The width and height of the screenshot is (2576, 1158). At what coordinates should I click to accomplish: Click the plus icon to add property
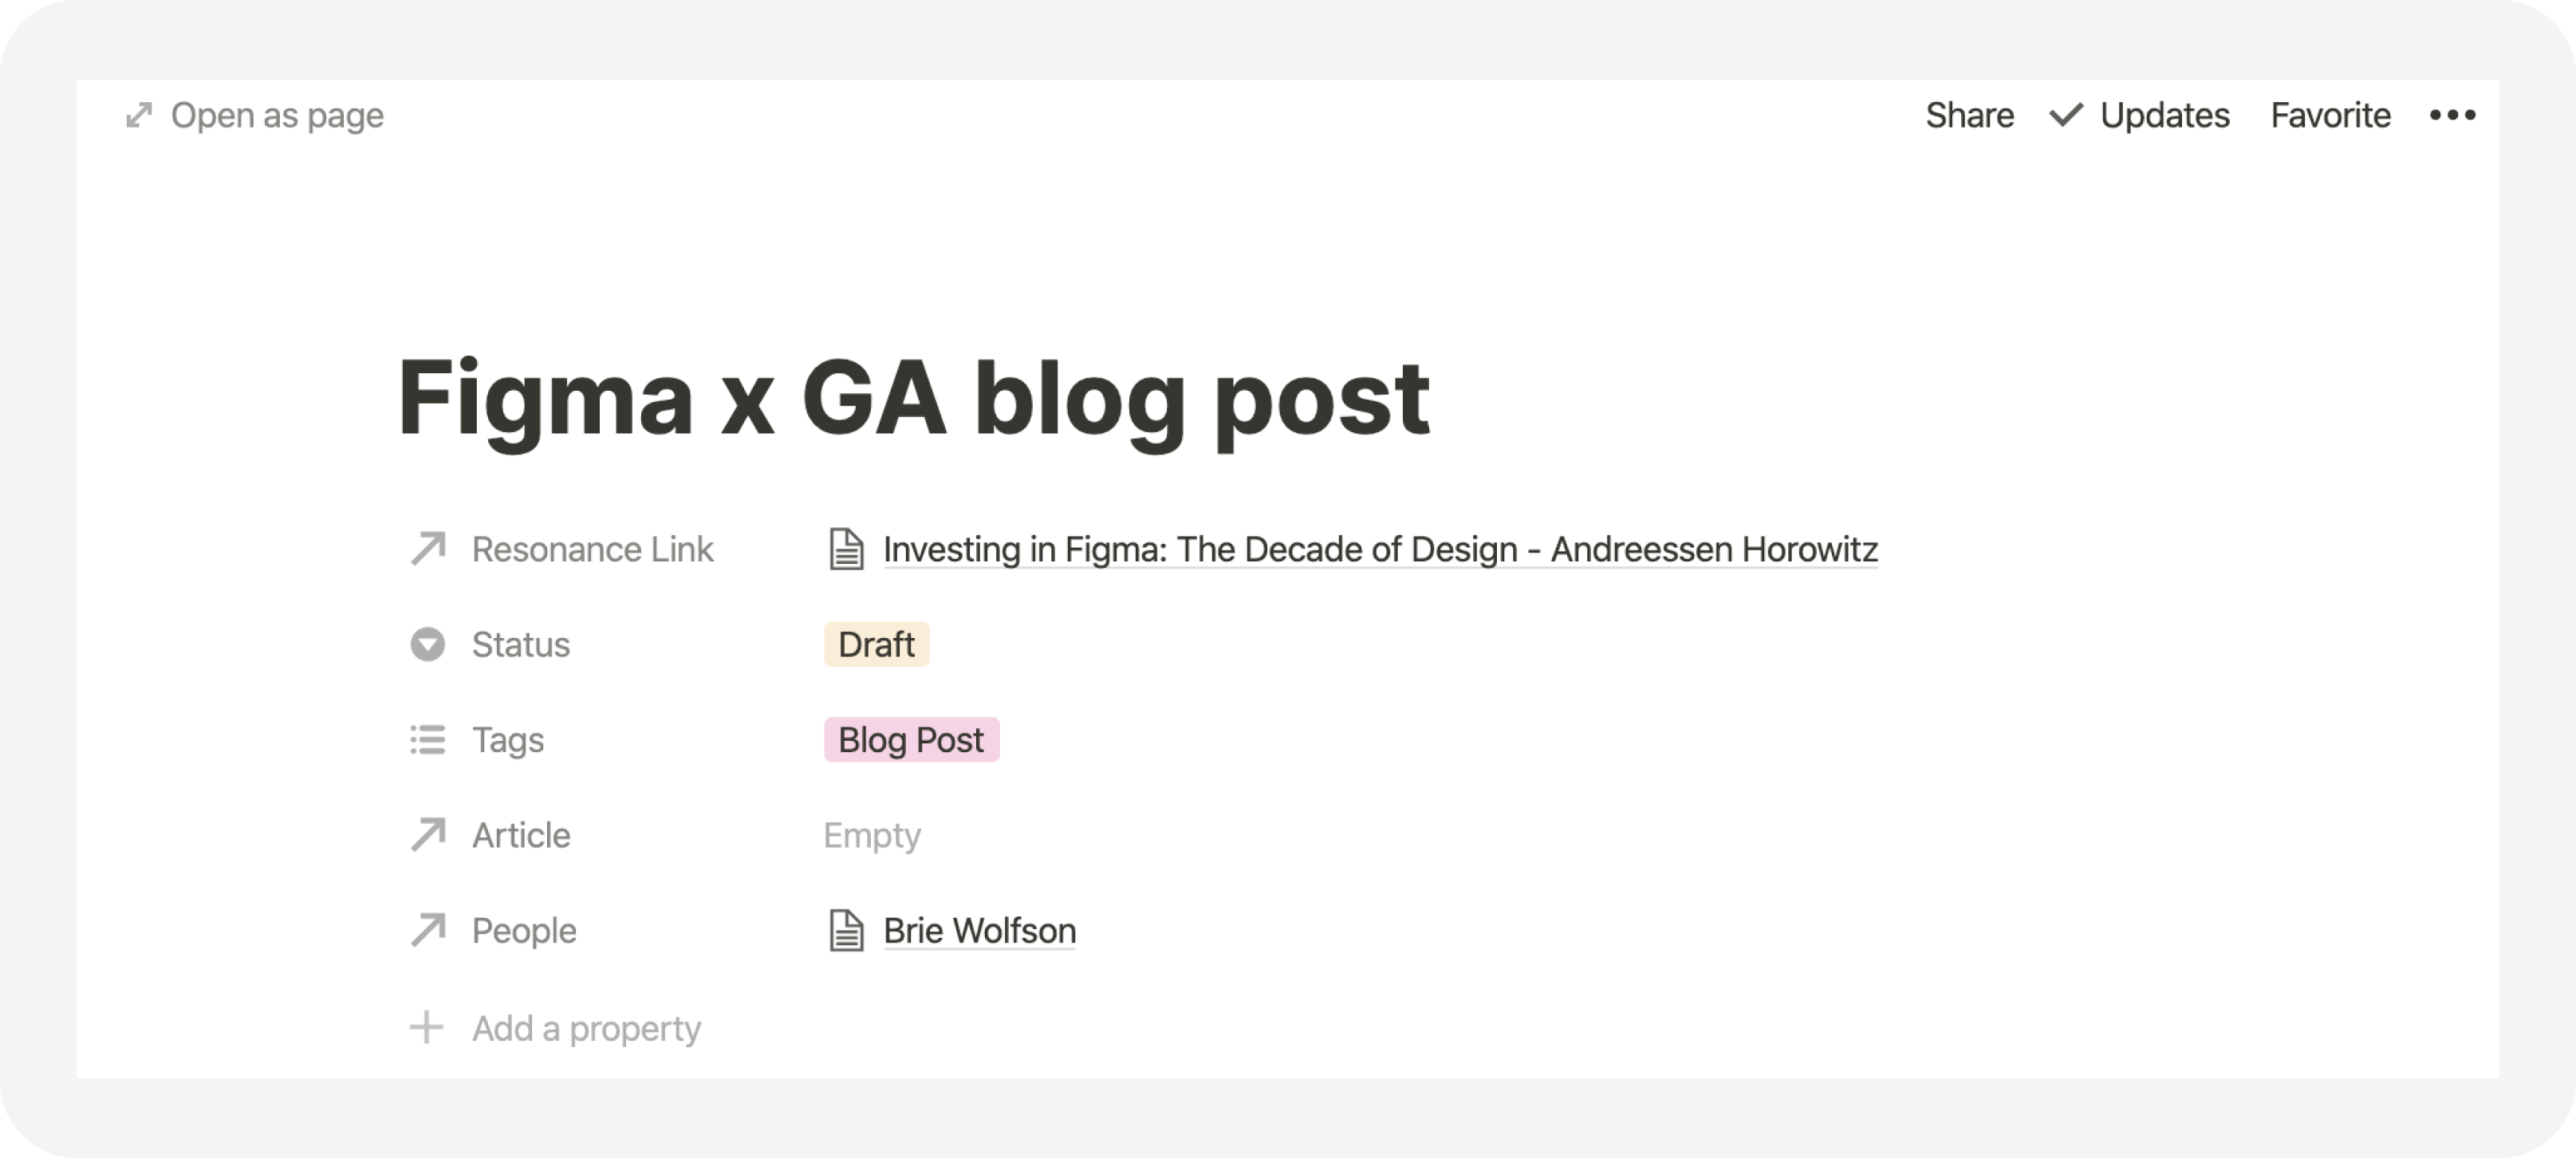[427, 1027]
